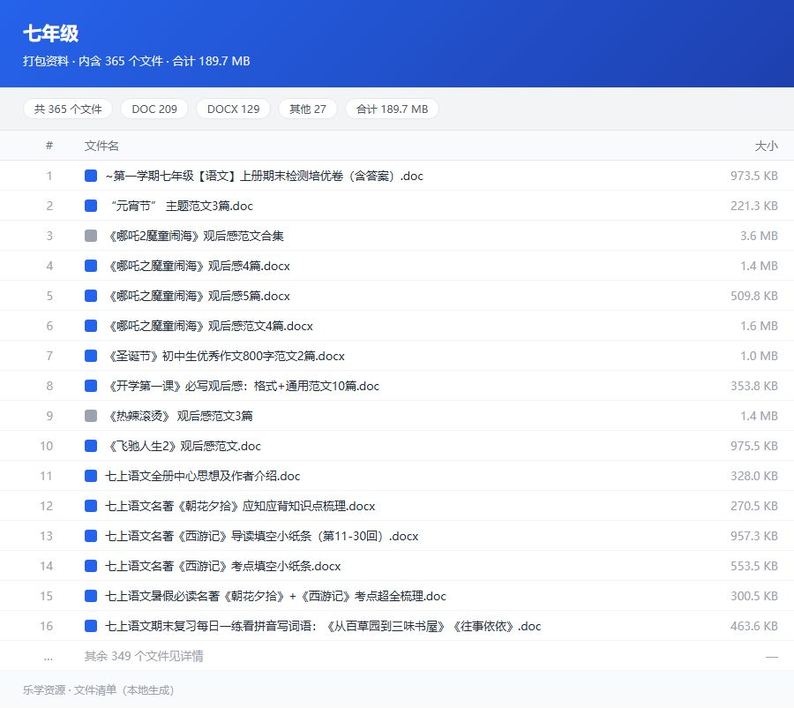Click the 553.5 KB size value
This screenshot has height=708, width=794.
[x=754, y=566]
